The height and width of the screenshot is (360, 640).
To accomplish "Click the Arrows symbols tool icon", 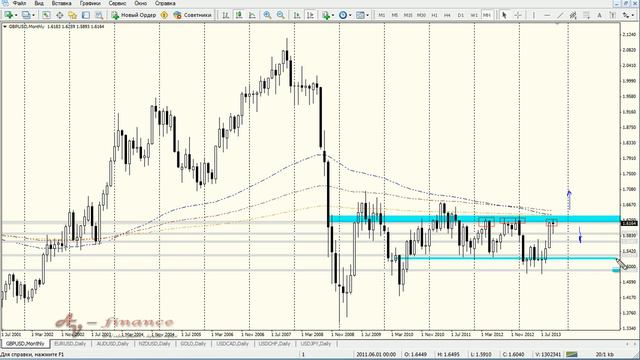I will [x=625, y=15].
